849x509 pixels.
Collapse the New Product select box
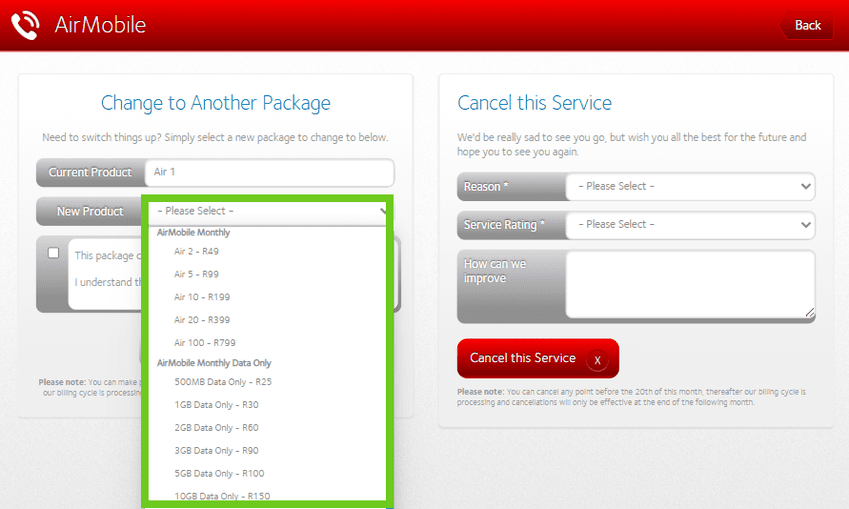click(268, 211)
